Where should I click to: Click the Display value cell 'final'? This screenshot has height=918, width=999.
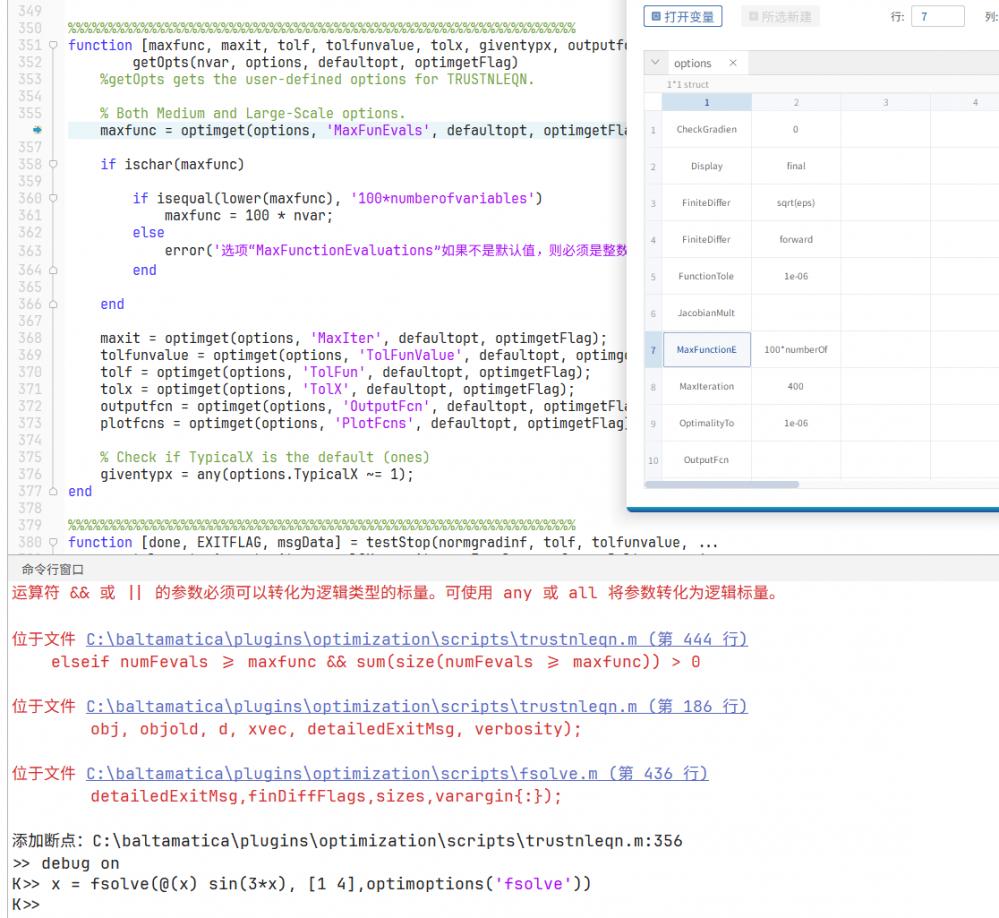[x=795, y=166]
